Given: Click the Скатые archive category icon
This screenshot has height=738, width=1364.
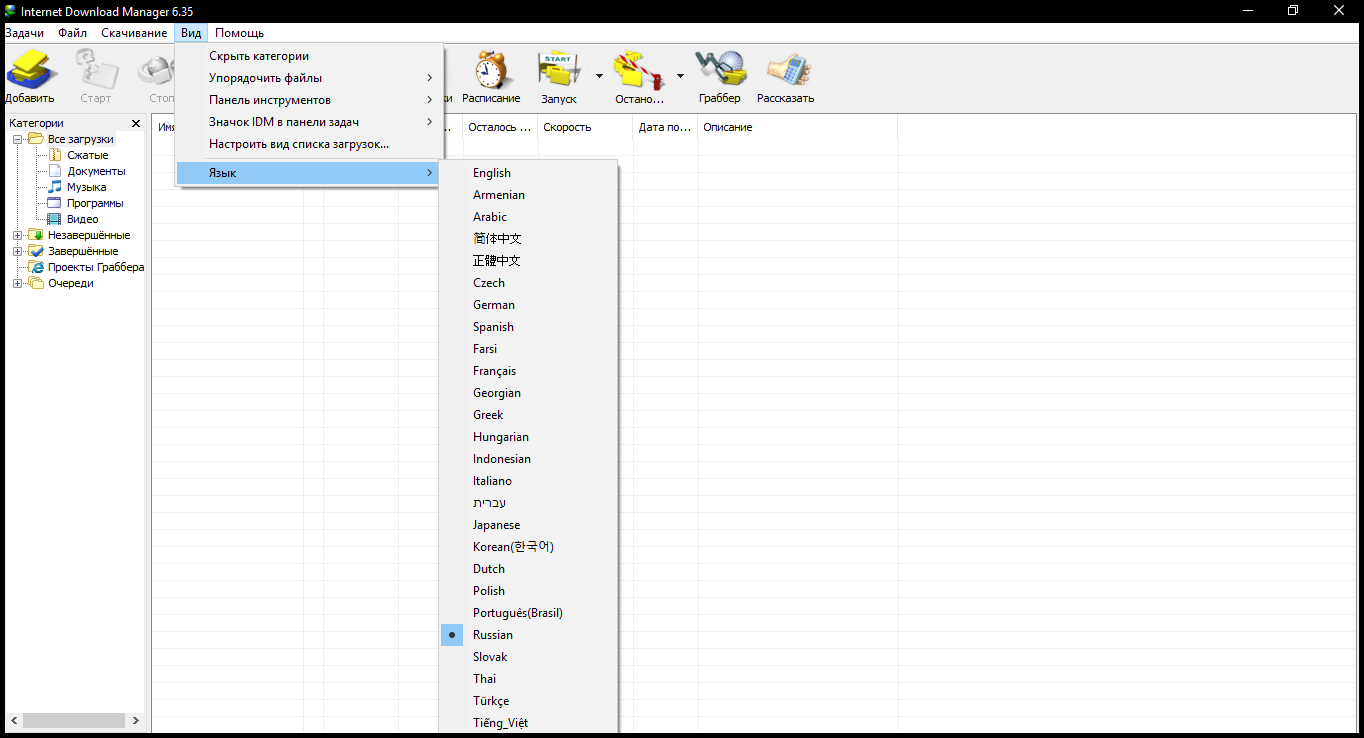Looking at the screenshot, I should pyautogui.click(x=56, y=155).
